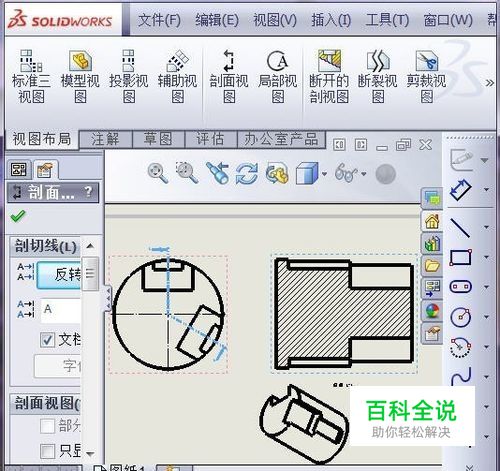Open the Line tool dropdown arrow

pyautogui.click(x=486, y=227)
